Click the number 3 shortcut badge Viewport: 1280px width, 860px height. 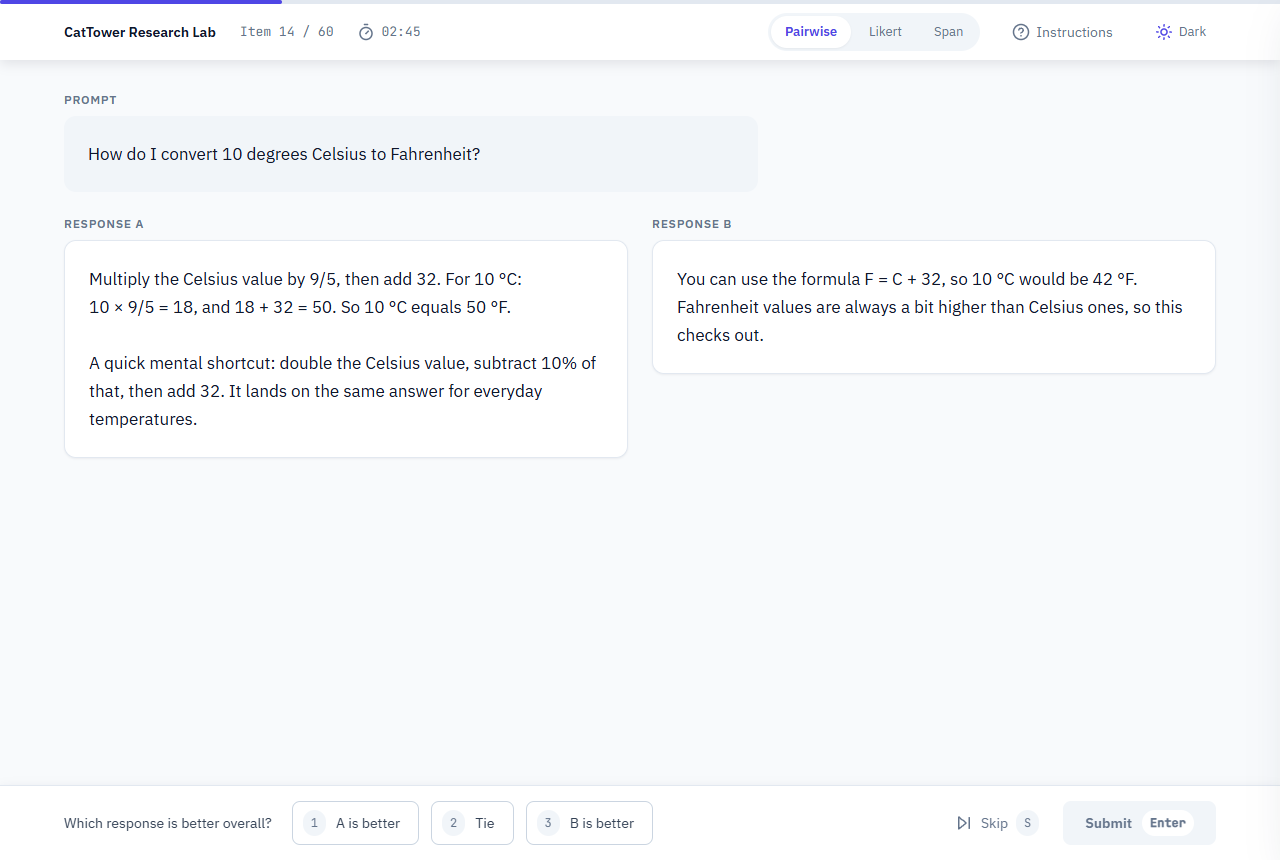548,823
